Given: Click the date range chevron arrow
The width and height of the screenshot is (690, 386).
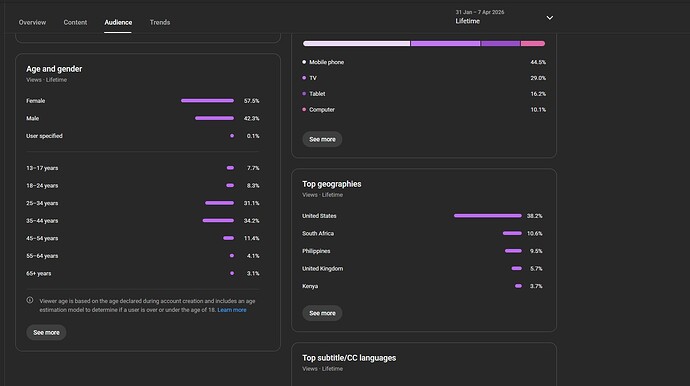Looking at the screenshot, I should click(550, 18).
